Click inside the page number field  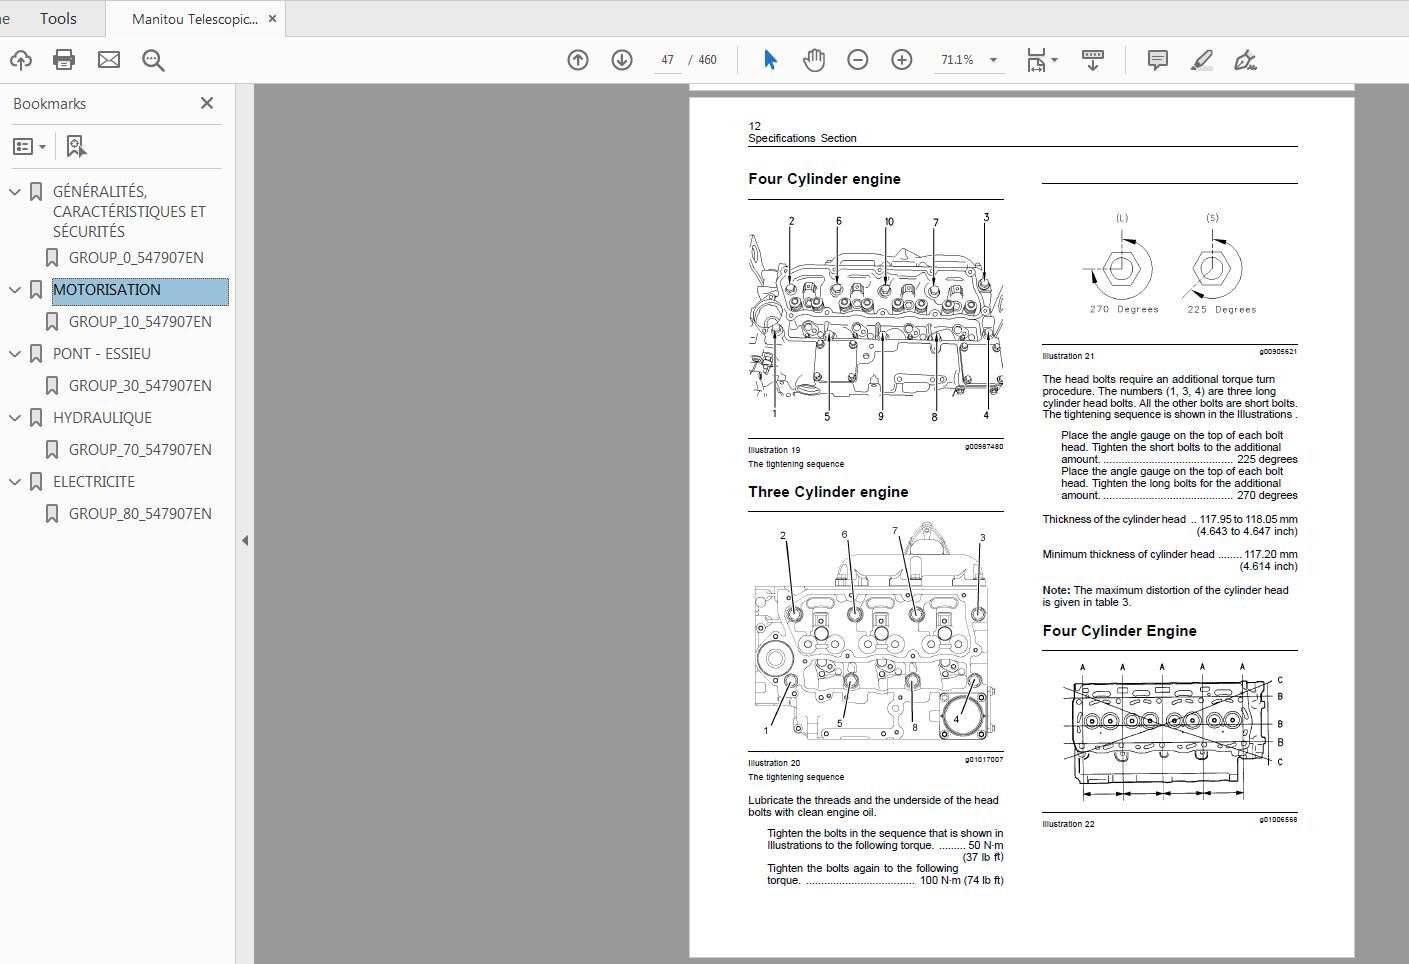pyautogui.click(x=667, y=60)
